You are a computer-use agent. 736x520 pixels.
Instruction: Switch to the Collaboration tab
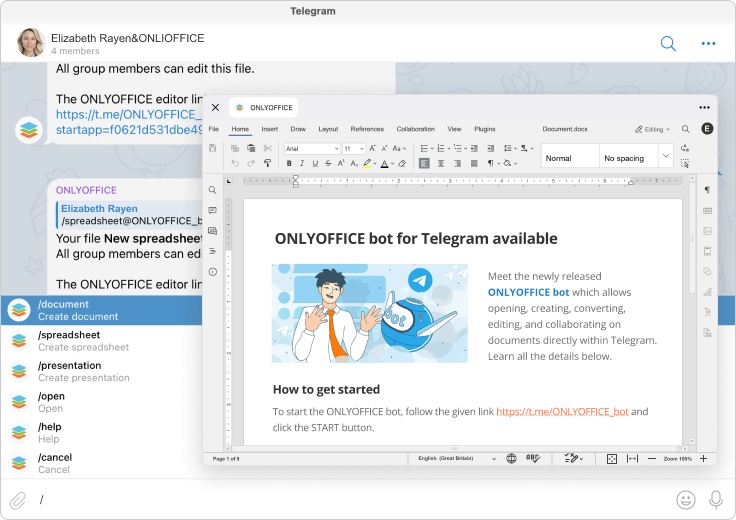point(415,129)
